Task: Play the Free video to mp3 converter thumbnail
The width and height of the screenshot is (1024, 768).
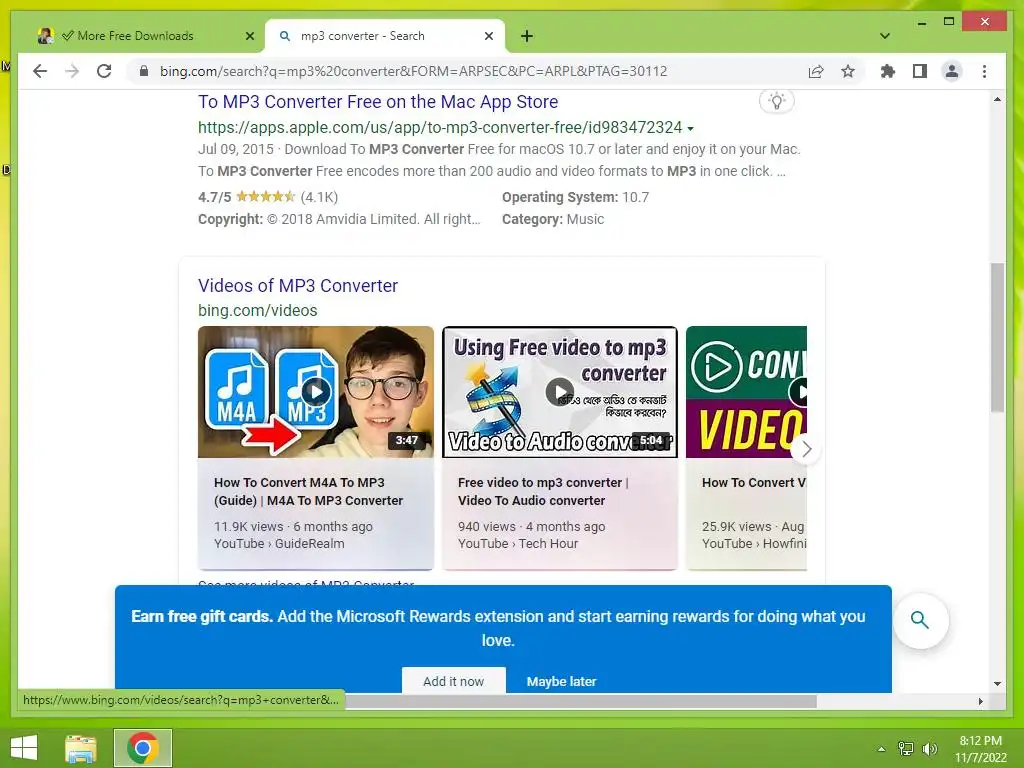Action: (560, 392)
